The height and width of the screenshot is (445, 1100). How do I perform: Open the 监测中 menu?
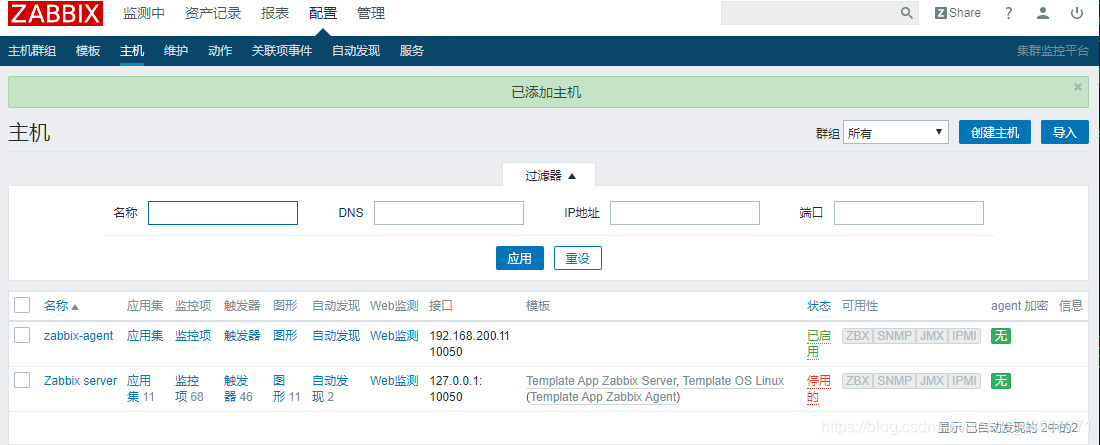click(144, 13)
